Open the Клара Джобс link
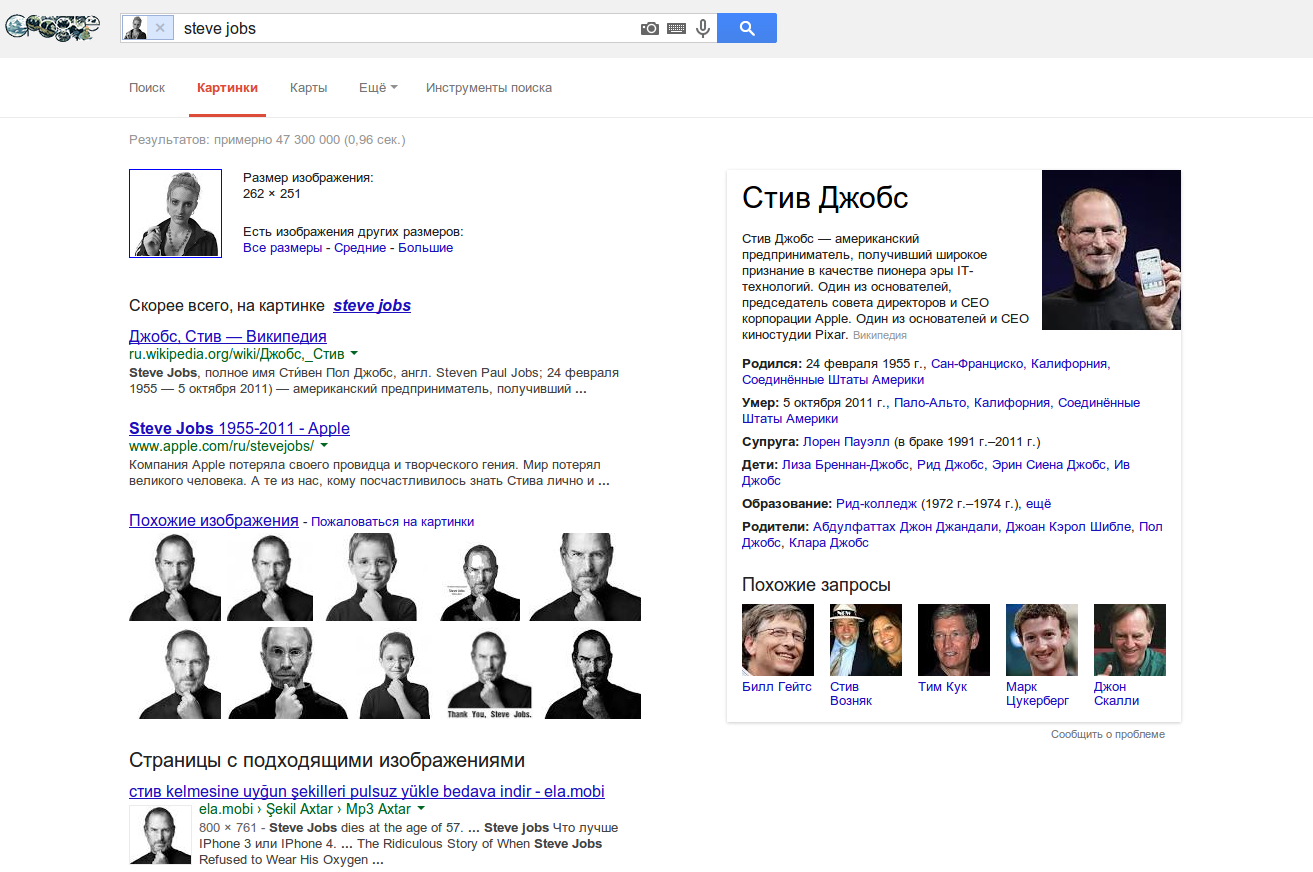Screen dimensions: 1313x872 pyautogui.click(x=829, y=543)
